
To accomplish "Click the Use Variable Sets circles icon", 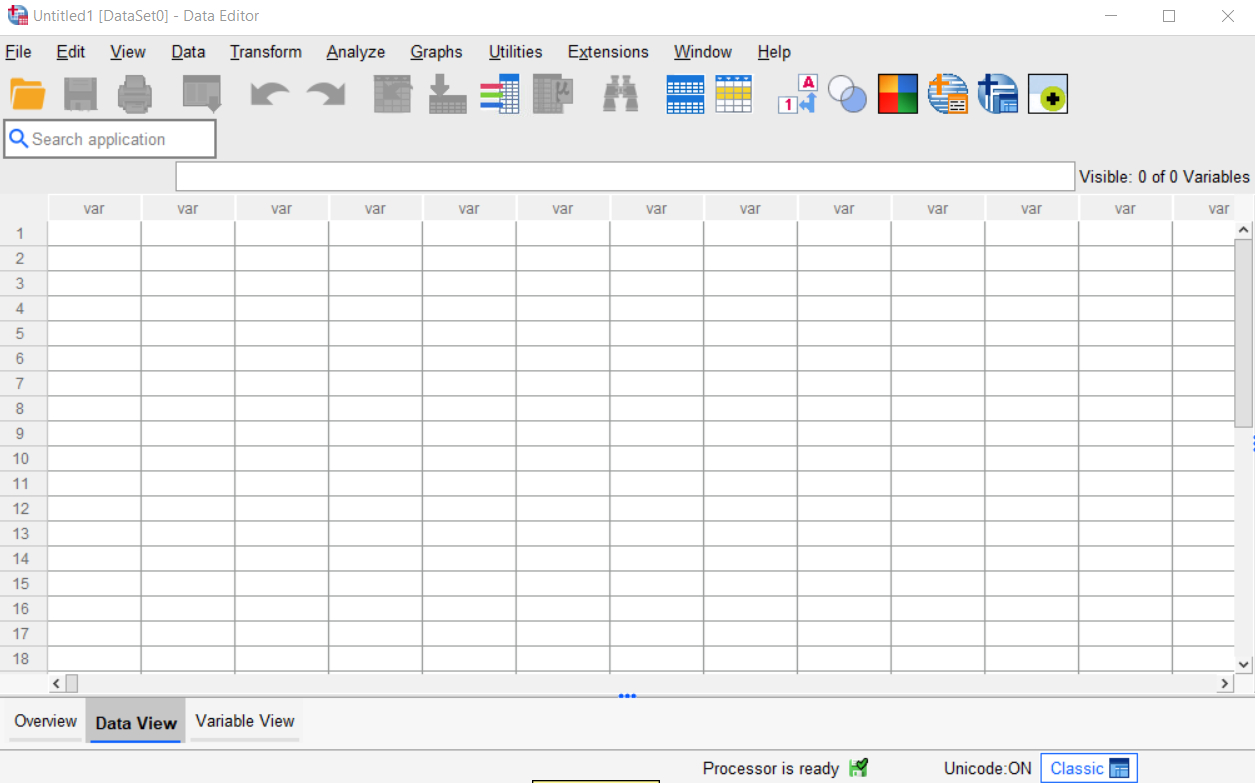I will 847,94.
